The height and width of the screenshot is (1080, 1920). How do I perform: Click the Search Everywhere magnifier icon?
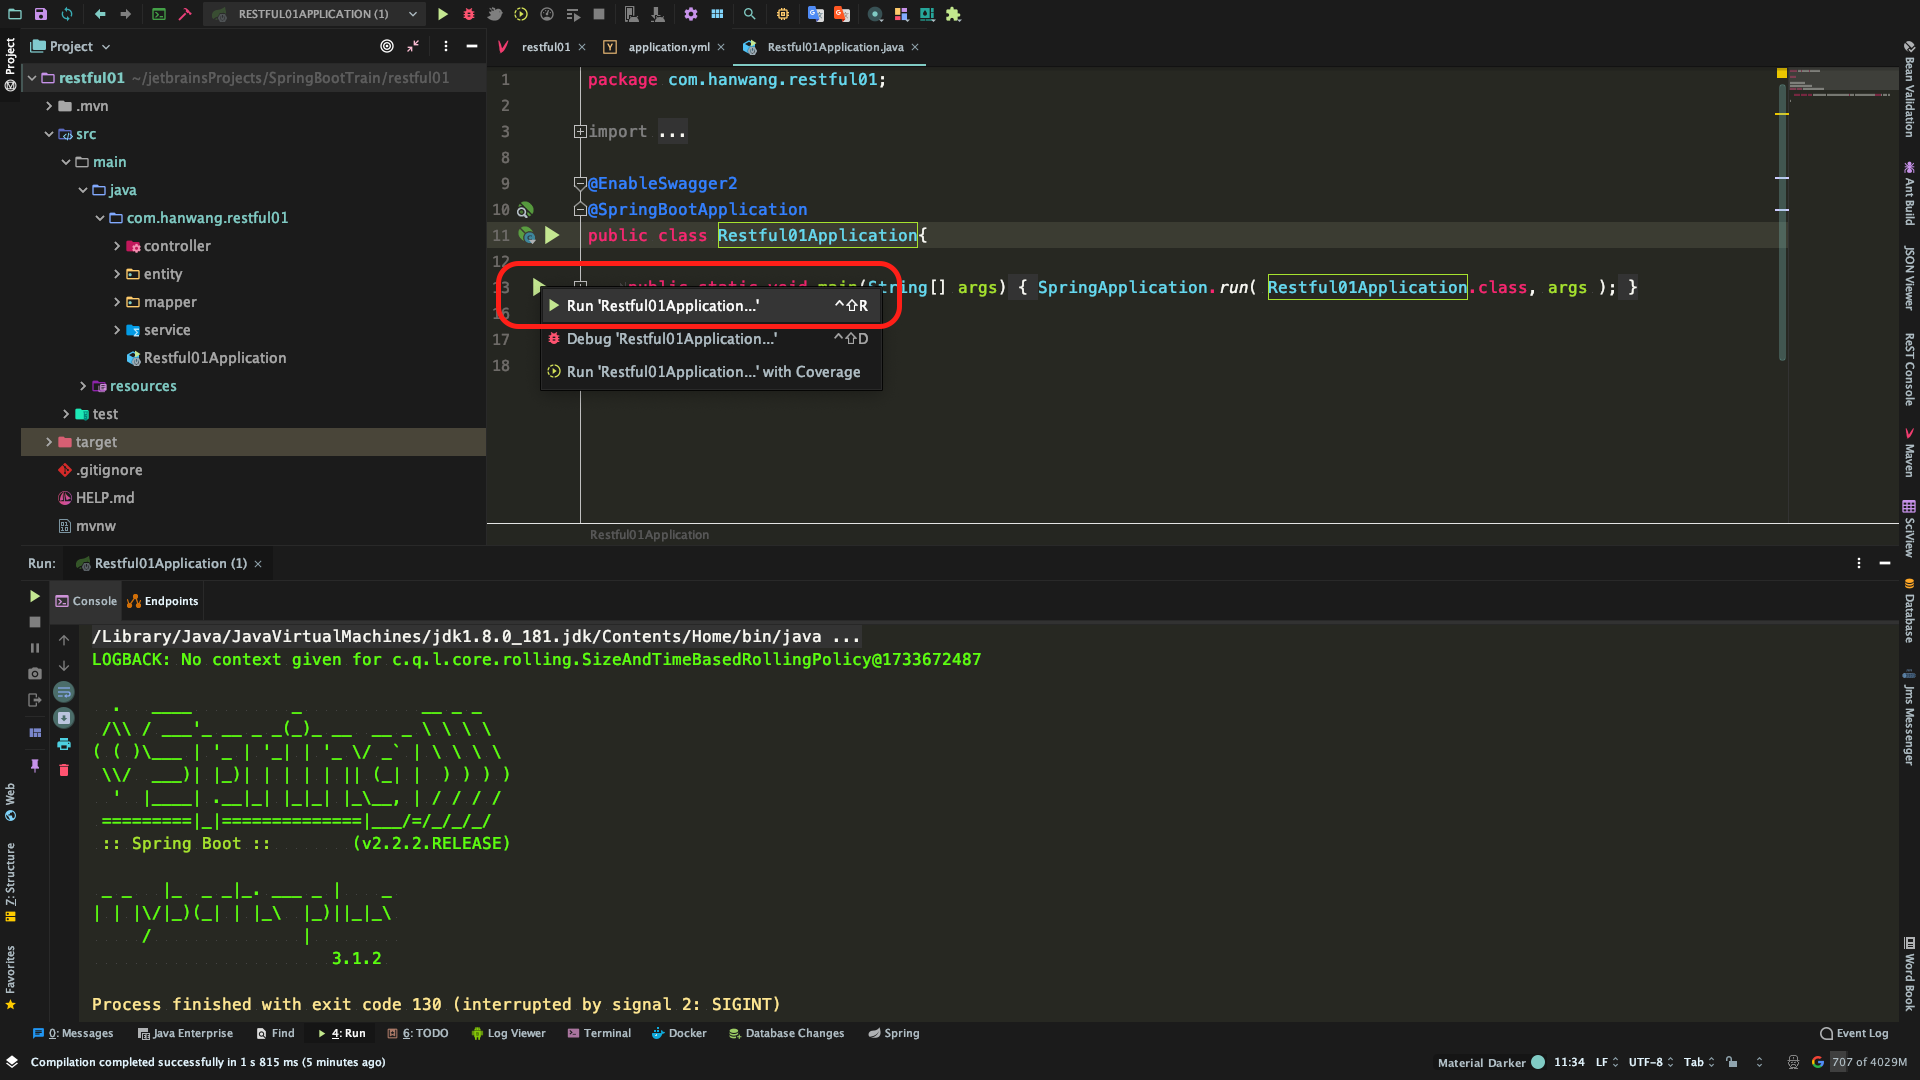coord(749,14)
